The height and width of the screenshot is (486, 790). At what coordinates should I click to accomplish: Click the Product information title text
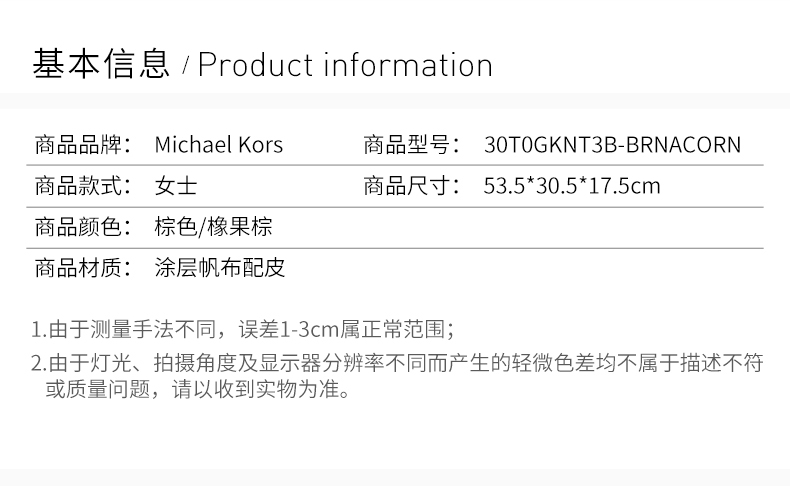coord(345,65)
